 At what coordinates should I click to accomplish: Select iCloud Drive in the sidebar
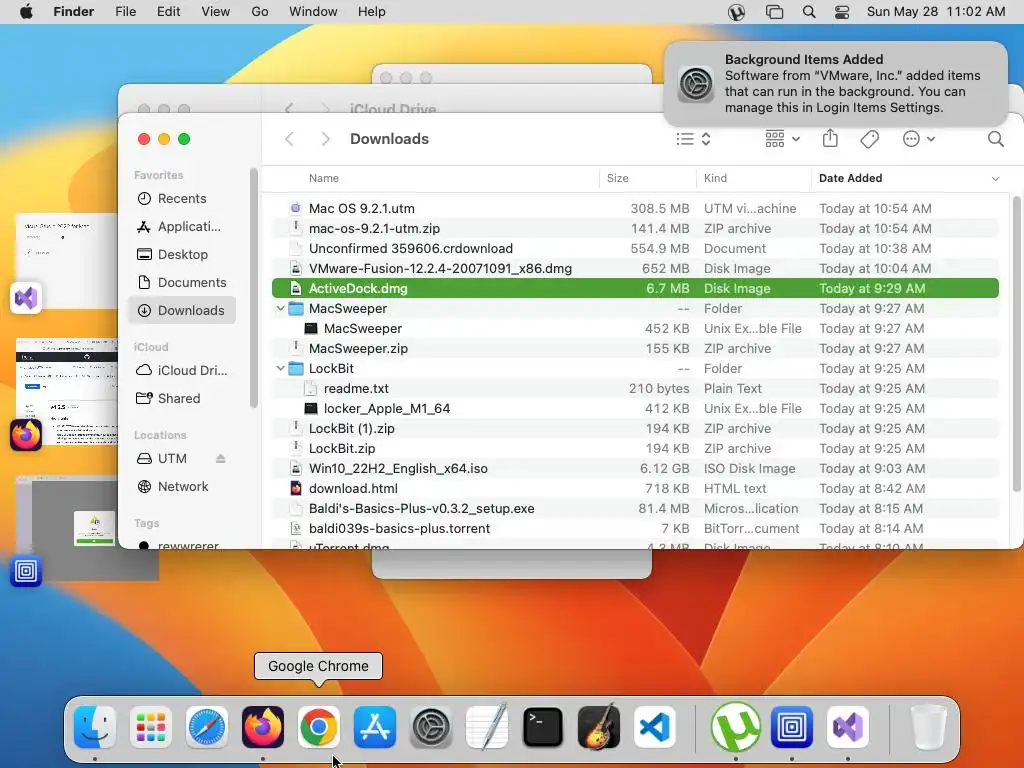click(182, 370)
